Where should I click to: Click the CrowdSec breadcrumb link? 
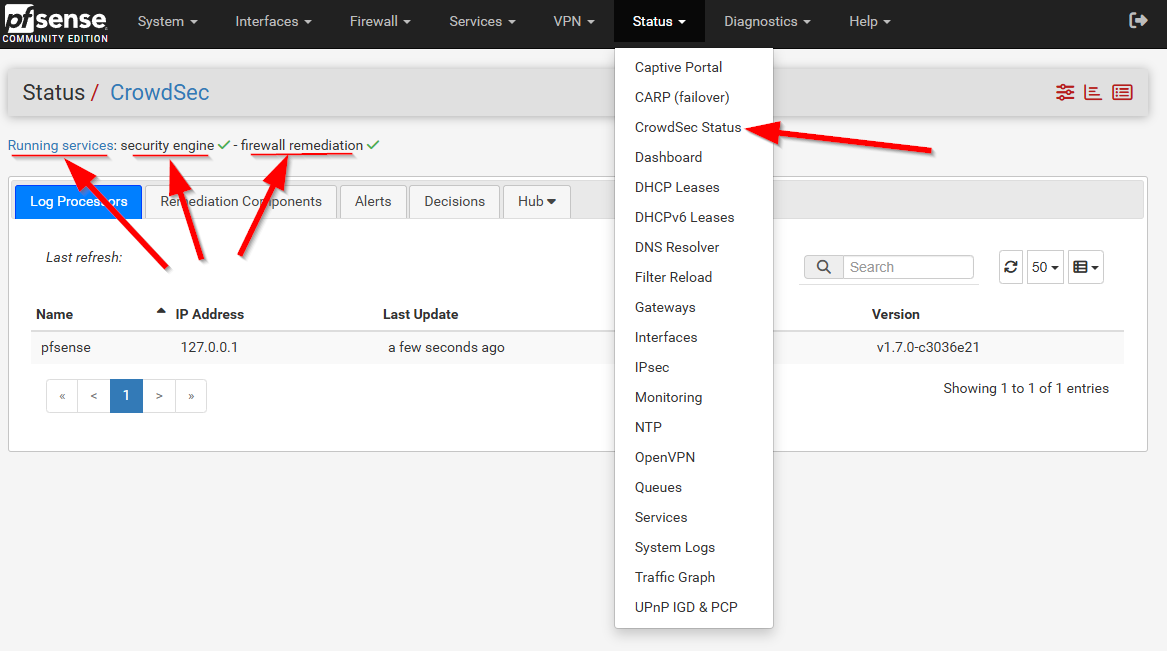click(159, 92)
